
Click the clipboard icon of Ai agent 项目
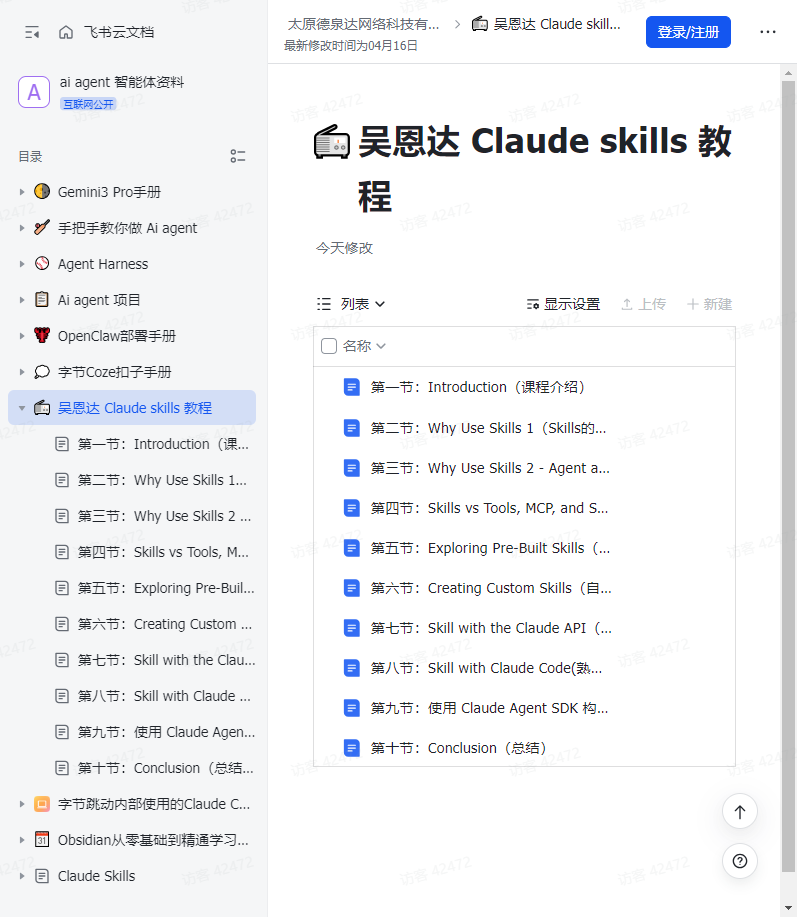(42, 299)
